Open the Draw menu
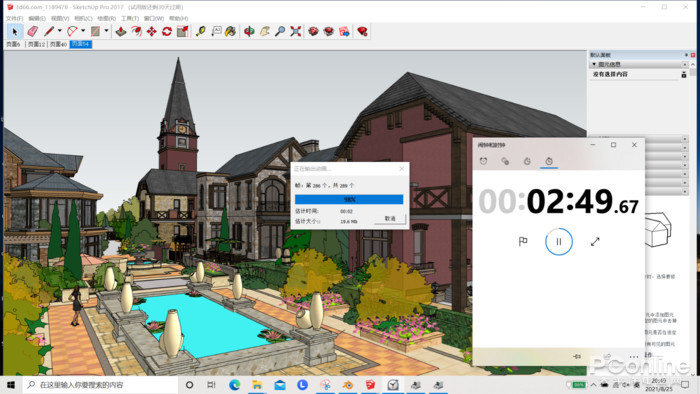The width and height of the screenshot is (700, 394). click(x=107, y=18)
